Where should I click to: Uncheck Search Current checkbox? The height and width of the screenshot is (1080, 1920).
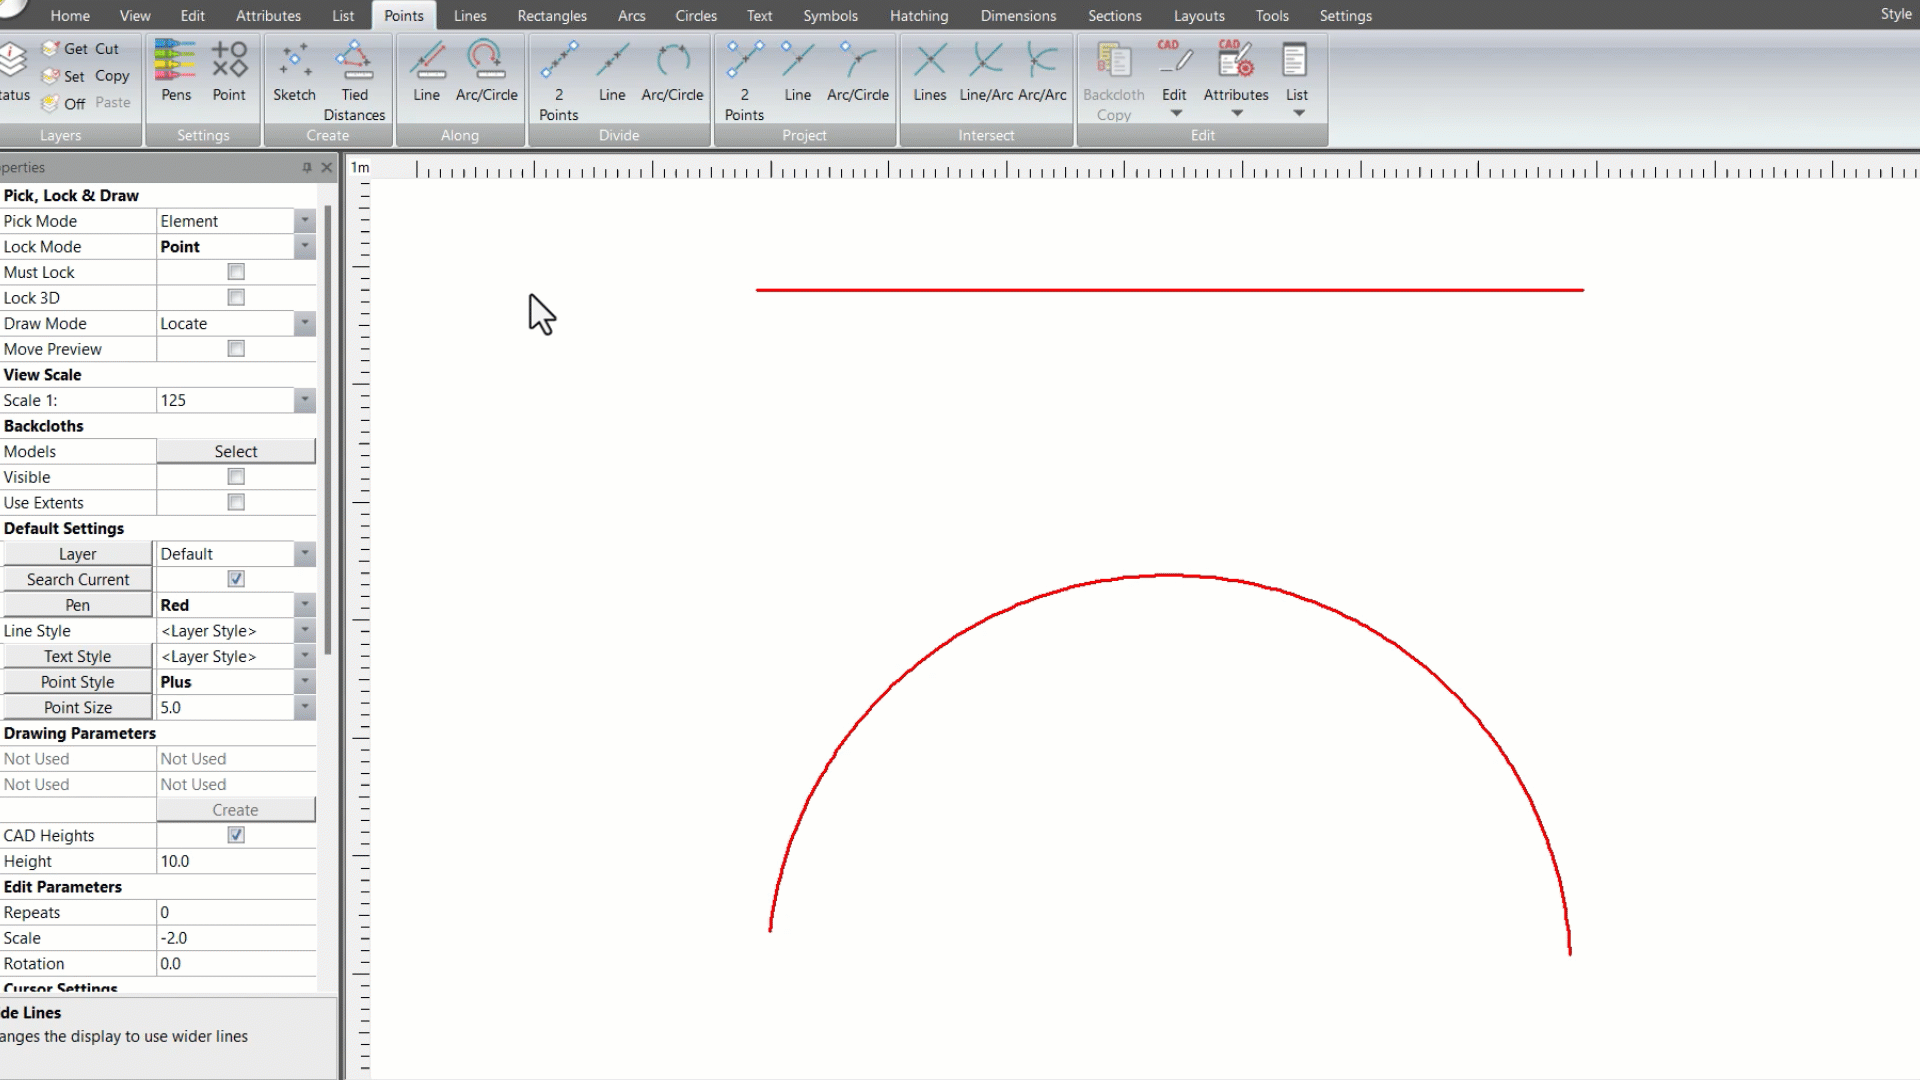click(x=236, y=579)
